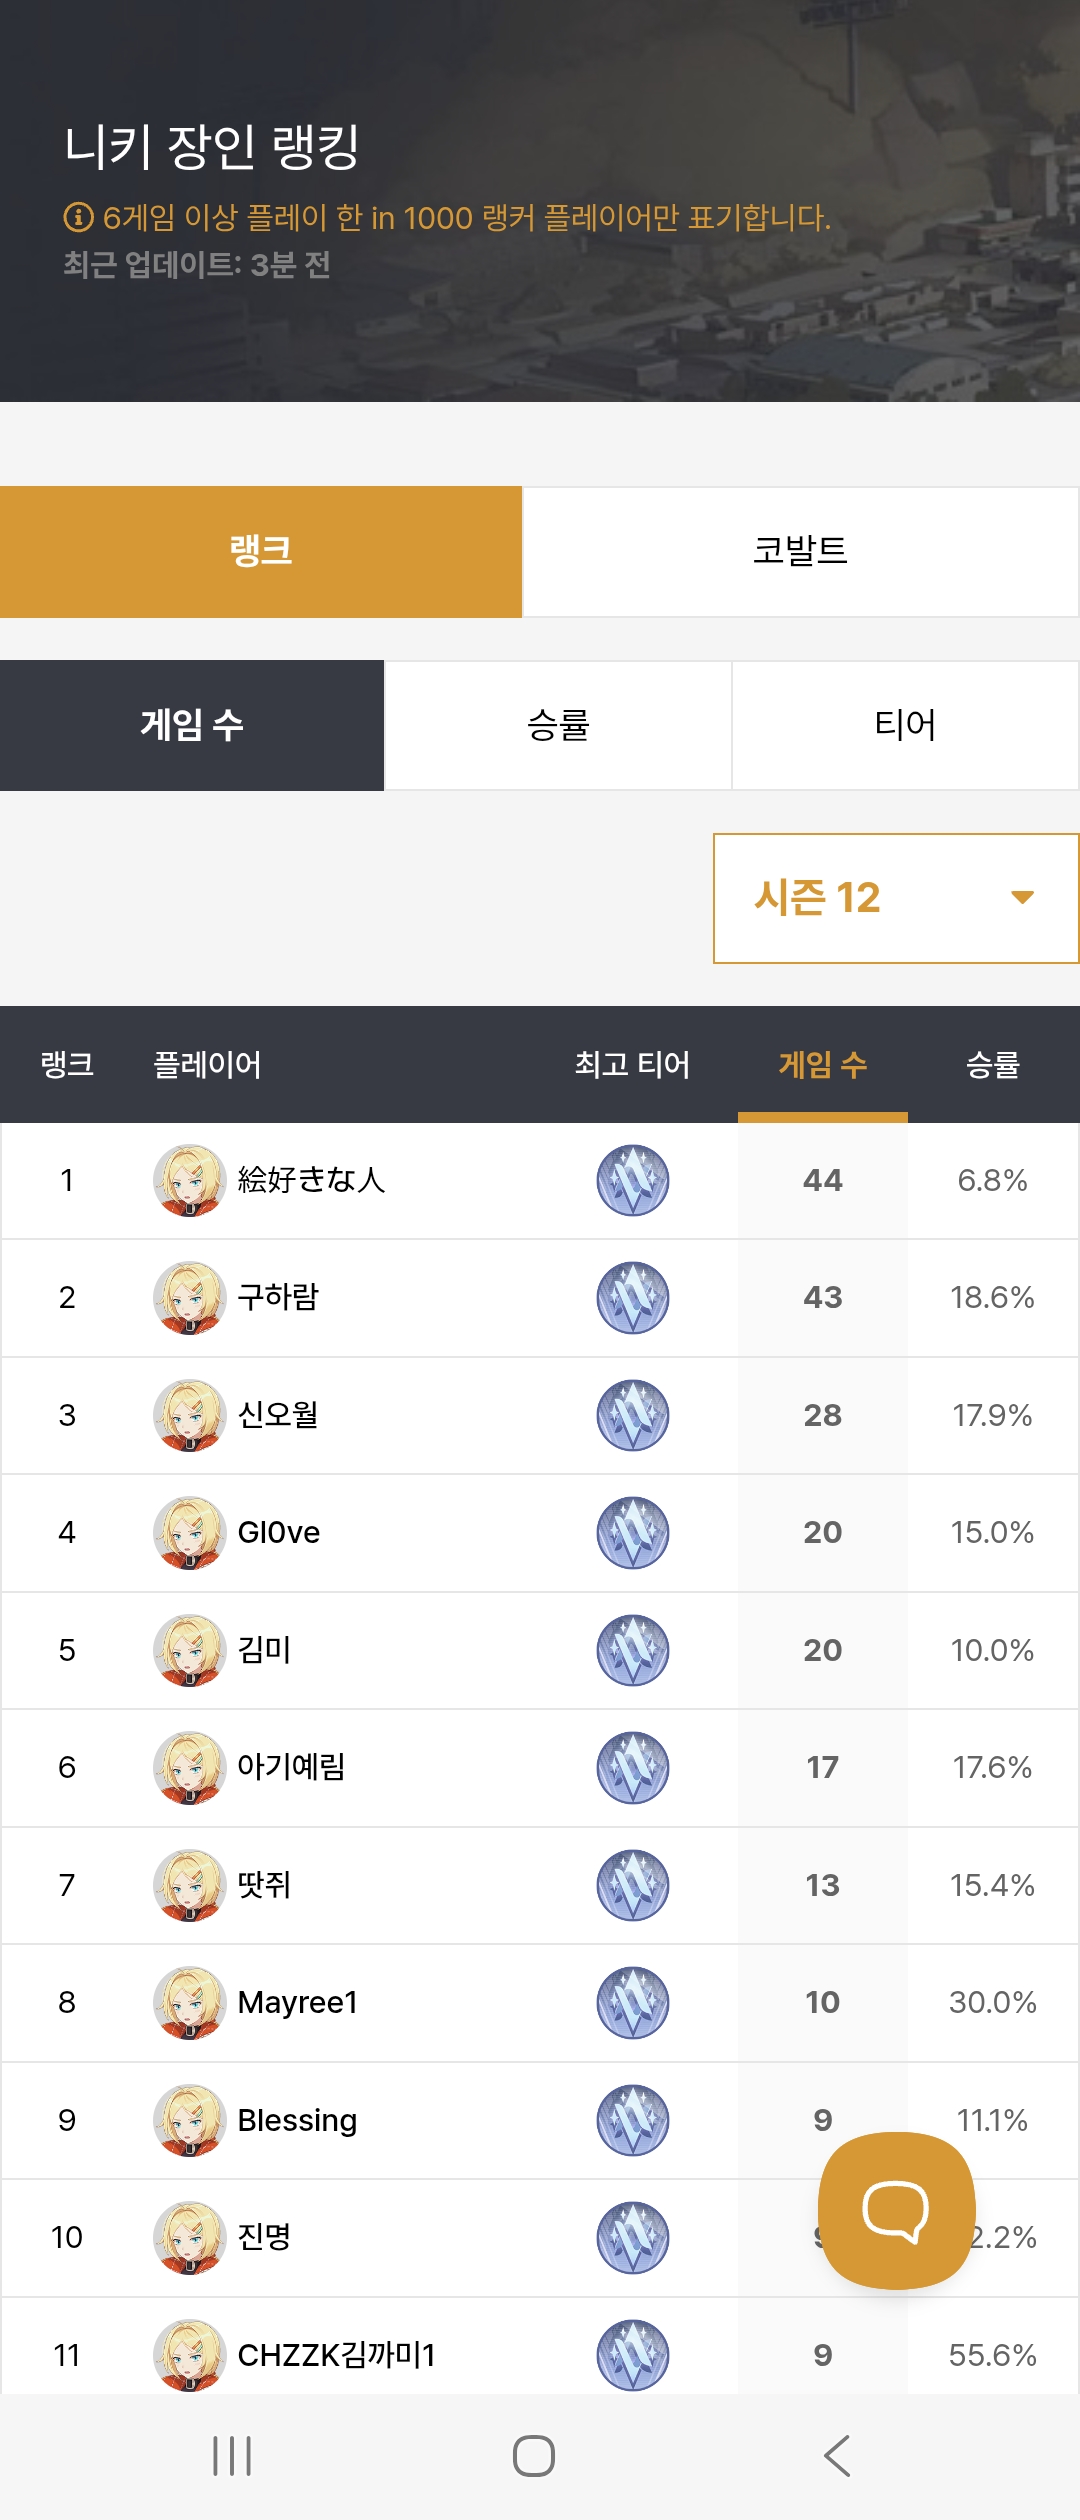Open player Blessing's profile link

click(297, 2120)
